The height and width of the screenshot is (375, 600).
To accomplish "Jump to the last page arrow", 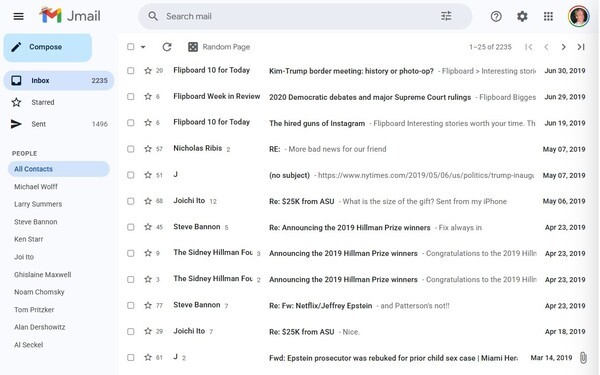I will point(581,47).
